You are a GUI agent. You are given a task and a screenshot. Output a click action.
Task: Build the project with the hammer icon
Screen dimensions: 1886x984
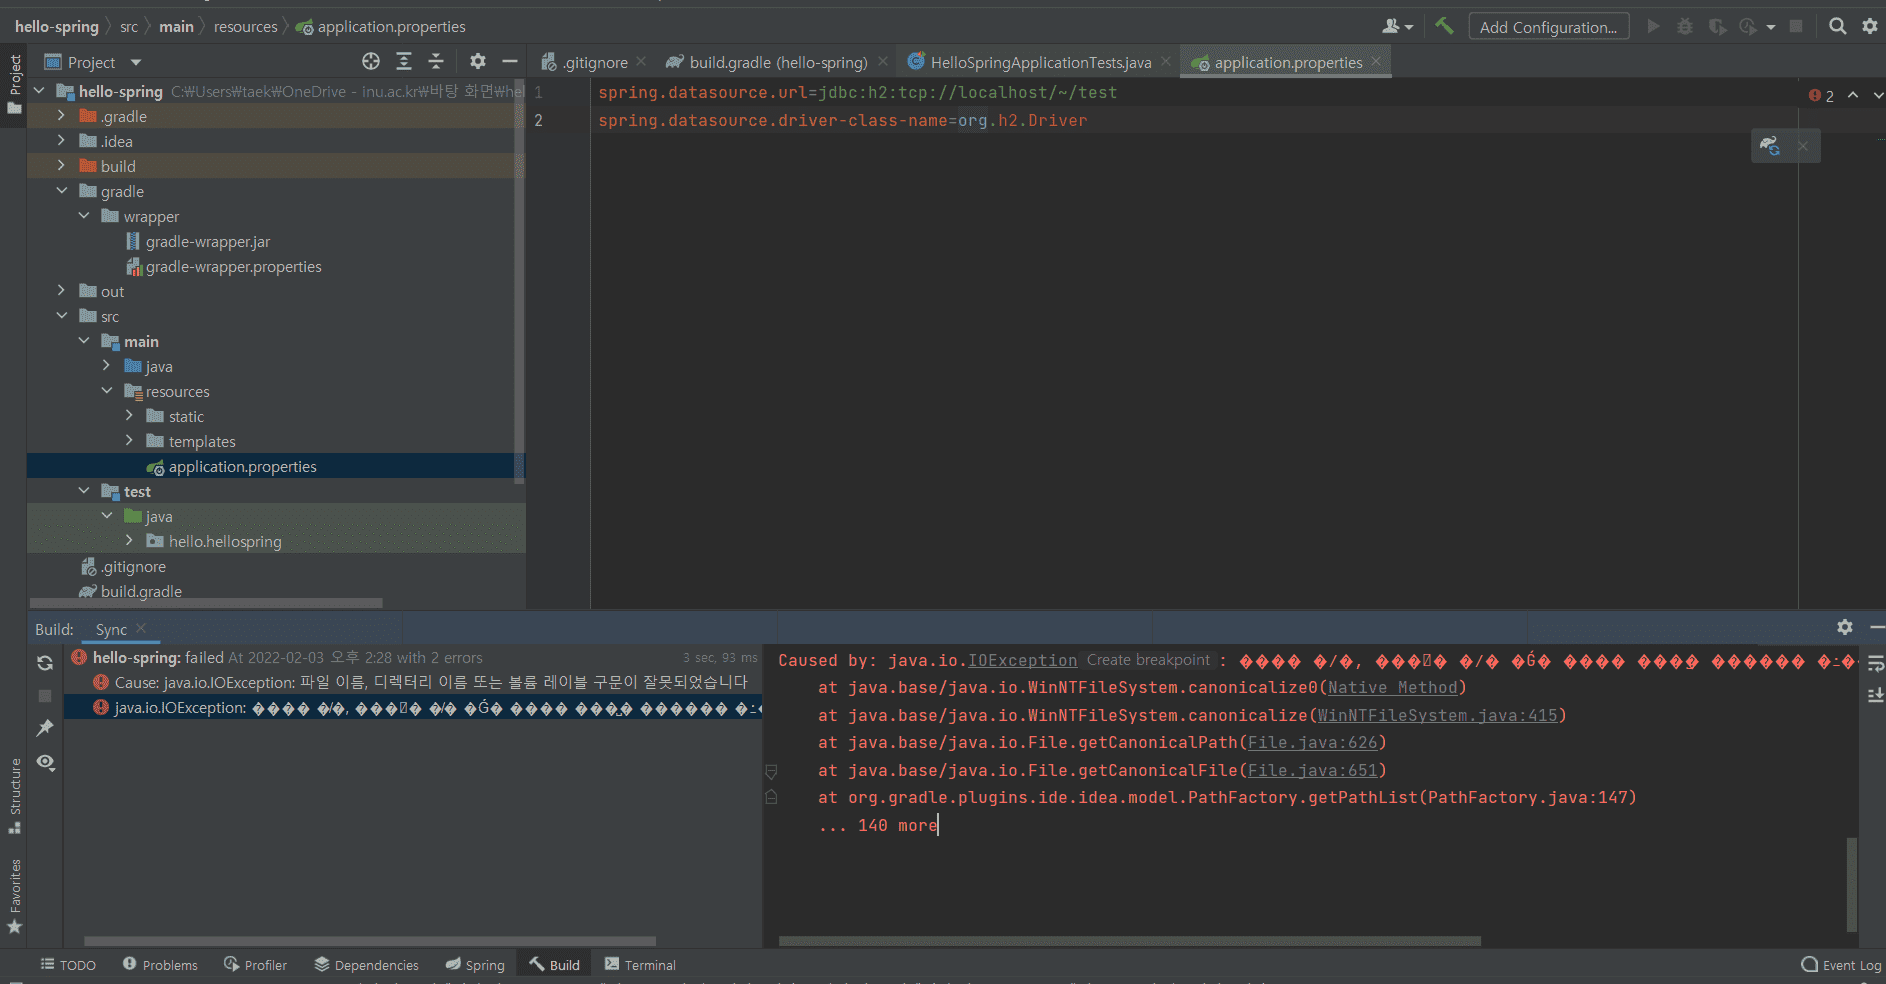pos(1444,26)
